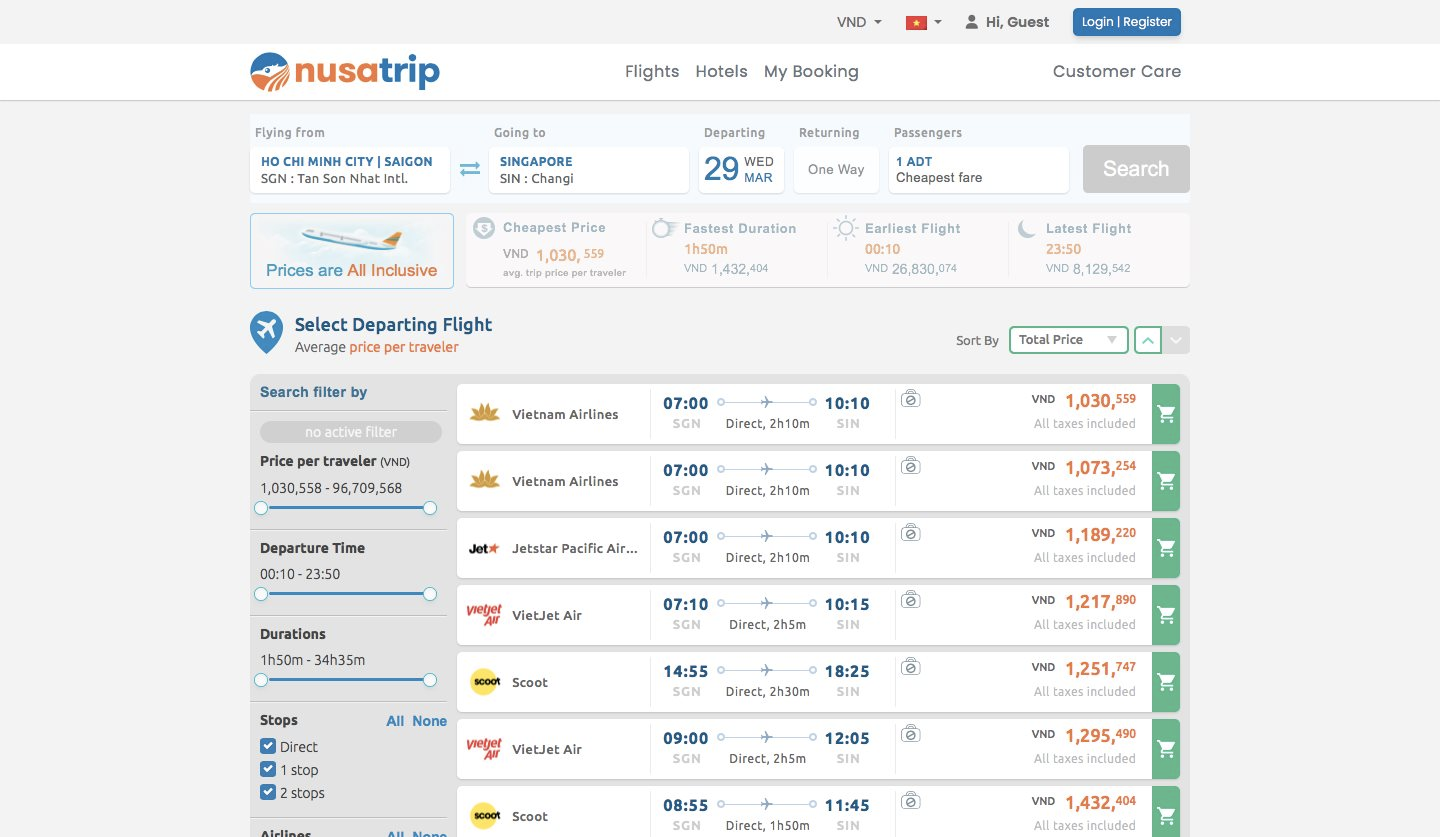
Task: Uncheck the 2 stops checkbox
Action: click(268, 792)
